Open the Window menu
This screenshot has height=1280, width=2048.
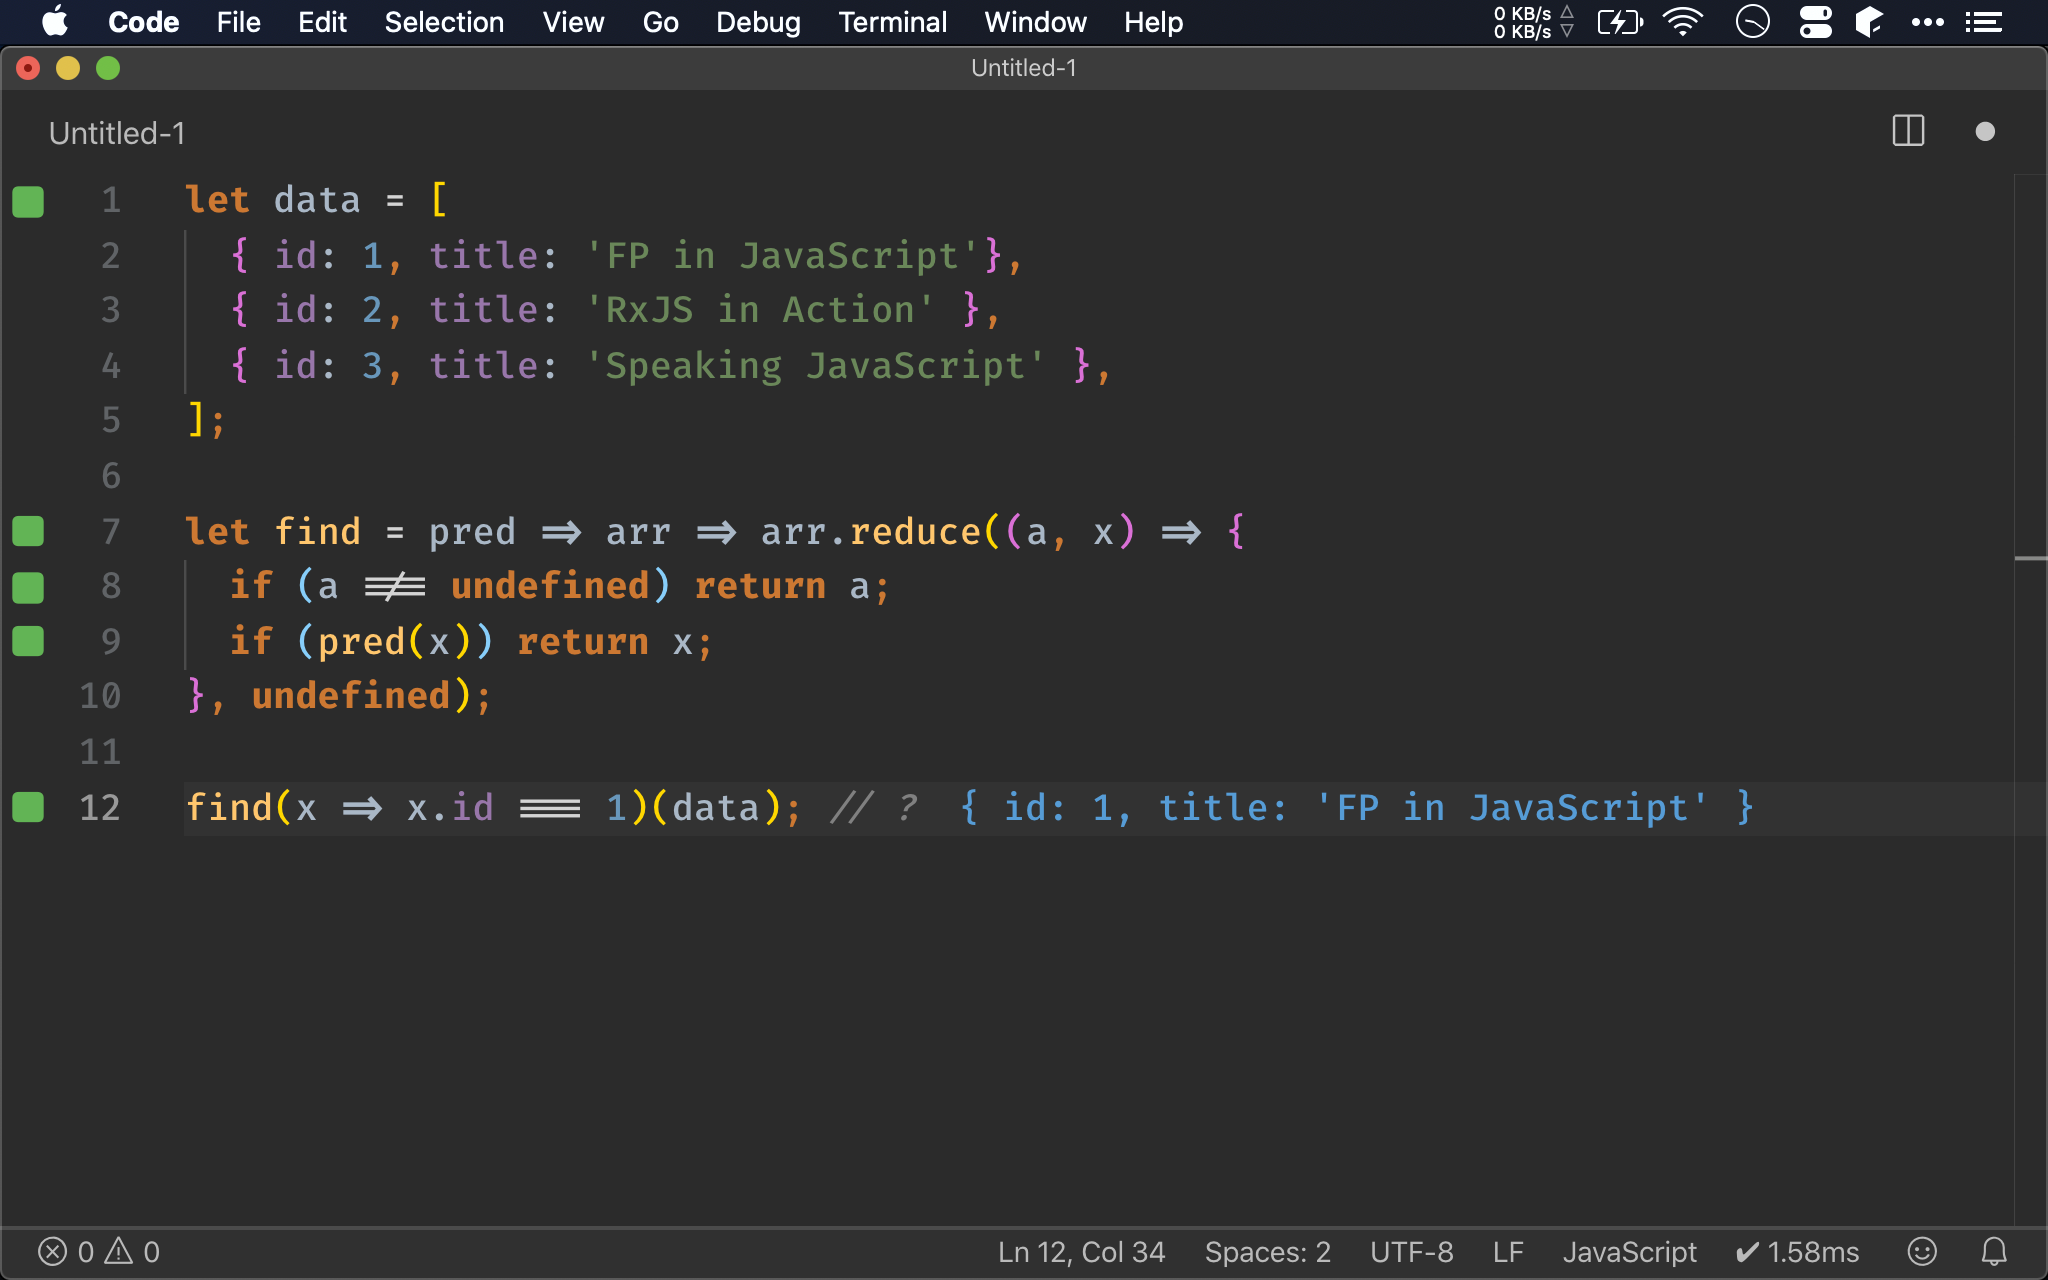click(x=1035, y=22)
